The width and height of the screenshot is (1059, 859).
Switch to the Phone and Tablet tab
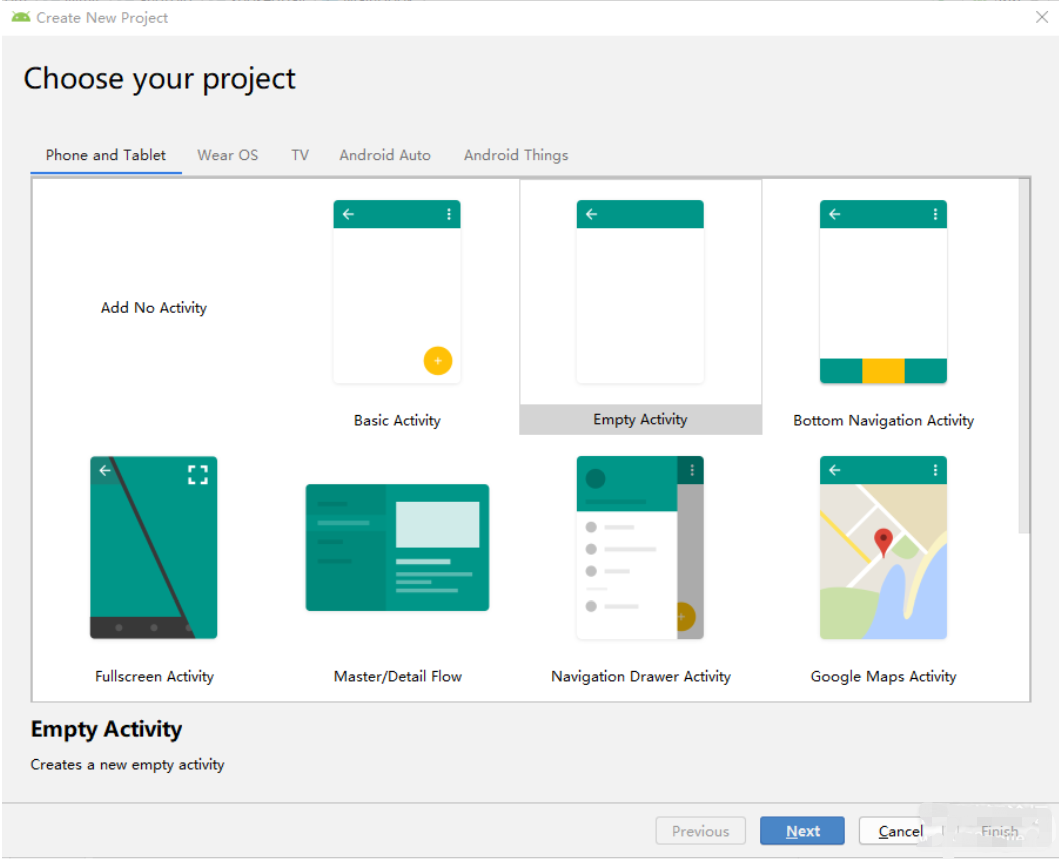pyautogui.click(x=106, y=155)
